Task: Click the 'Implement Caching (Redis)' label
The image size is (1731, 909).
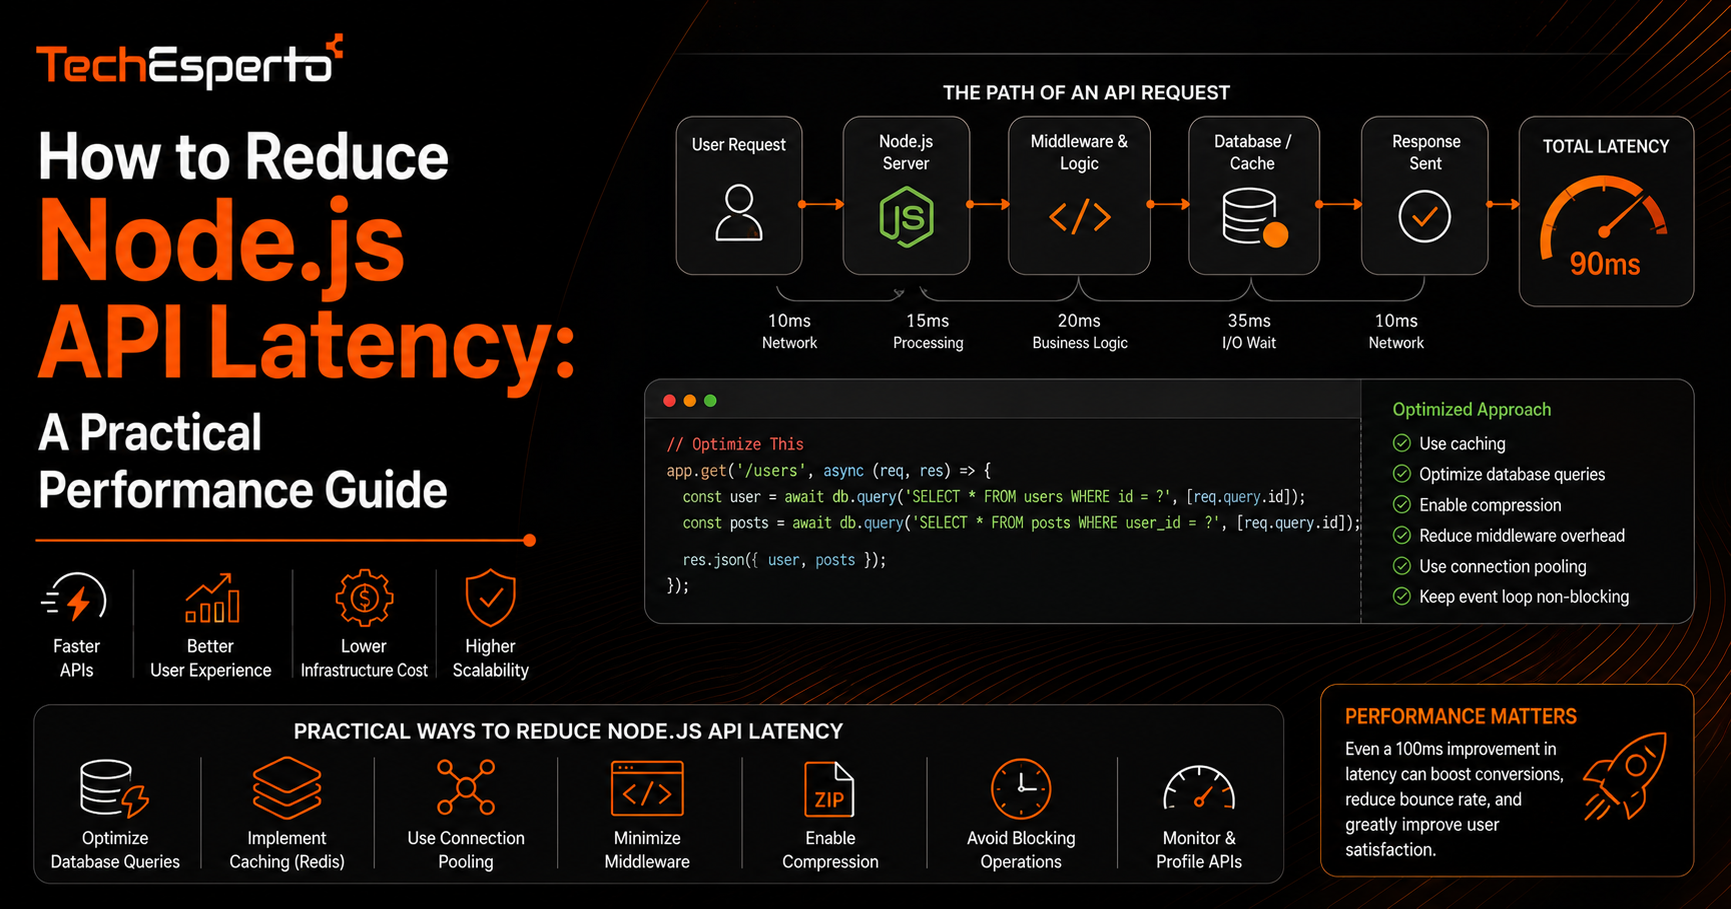Action: point(287,850)
